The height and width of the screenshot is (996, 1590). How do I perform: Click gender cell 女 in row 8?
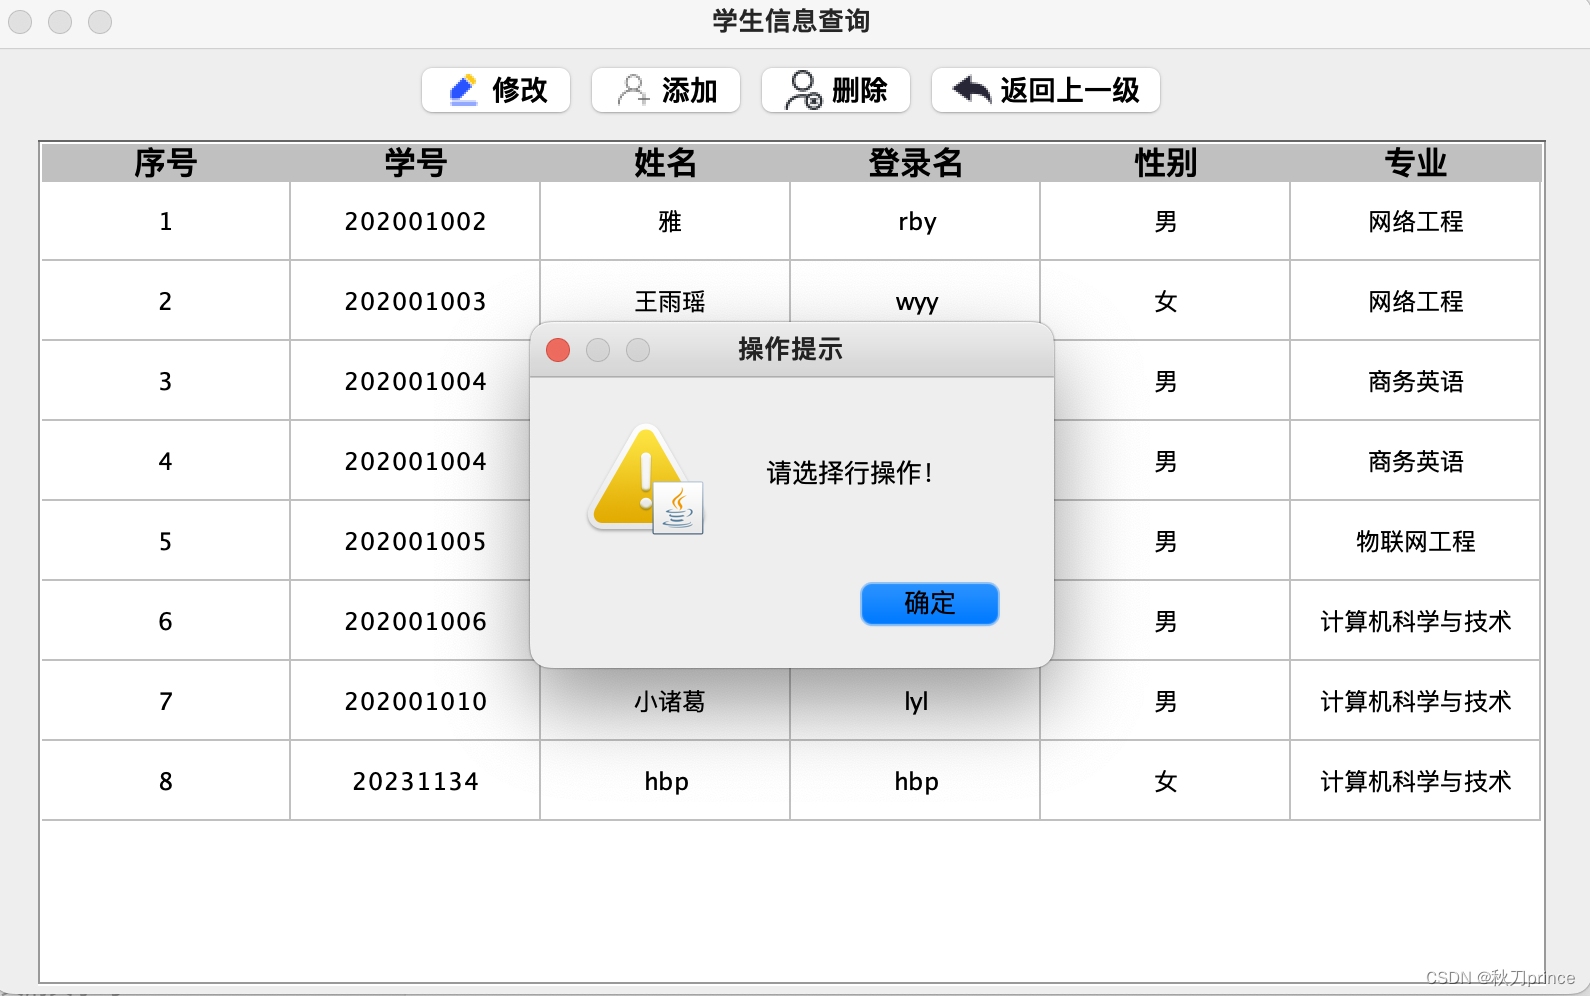[1165, 781]
